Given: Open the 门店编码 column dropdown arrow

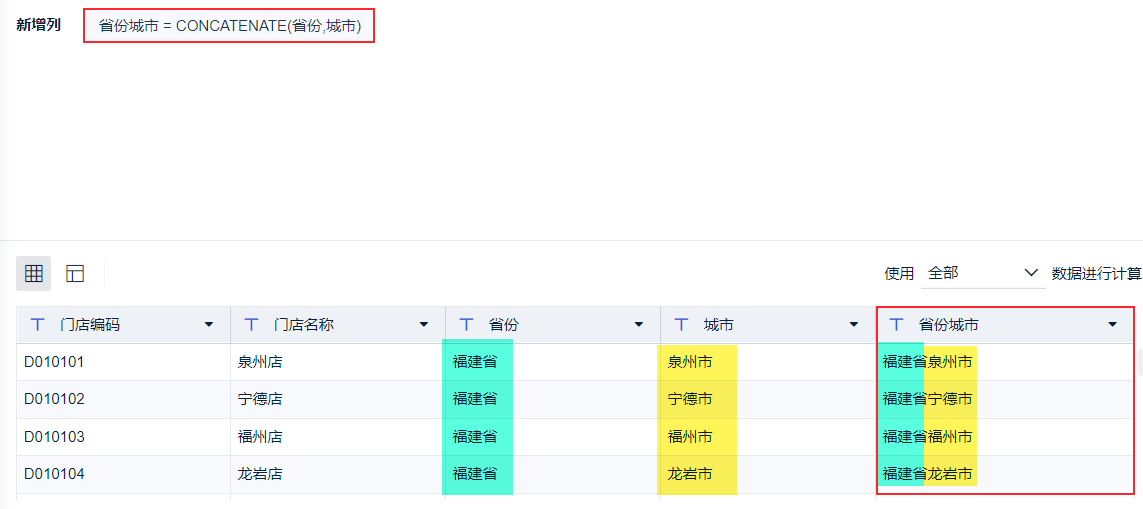Looking at the screenshot, I should pos(209,325).
